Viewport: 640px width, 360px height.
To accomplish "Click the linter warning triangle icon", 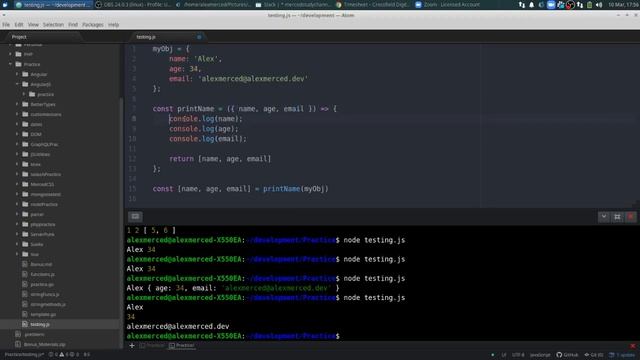I will click(x=62, y=355).
